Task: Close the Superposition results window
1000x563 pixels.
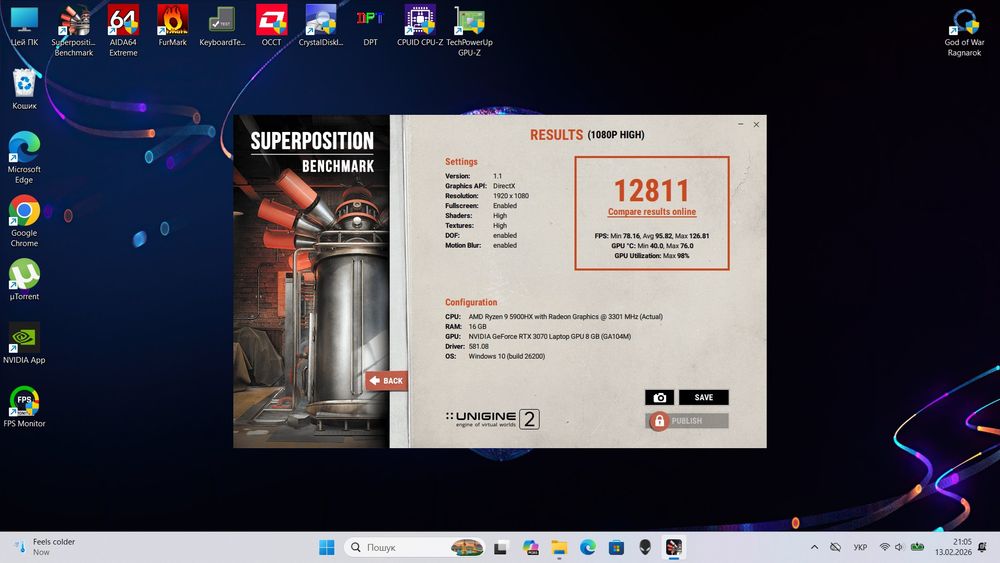Action: 756,124
